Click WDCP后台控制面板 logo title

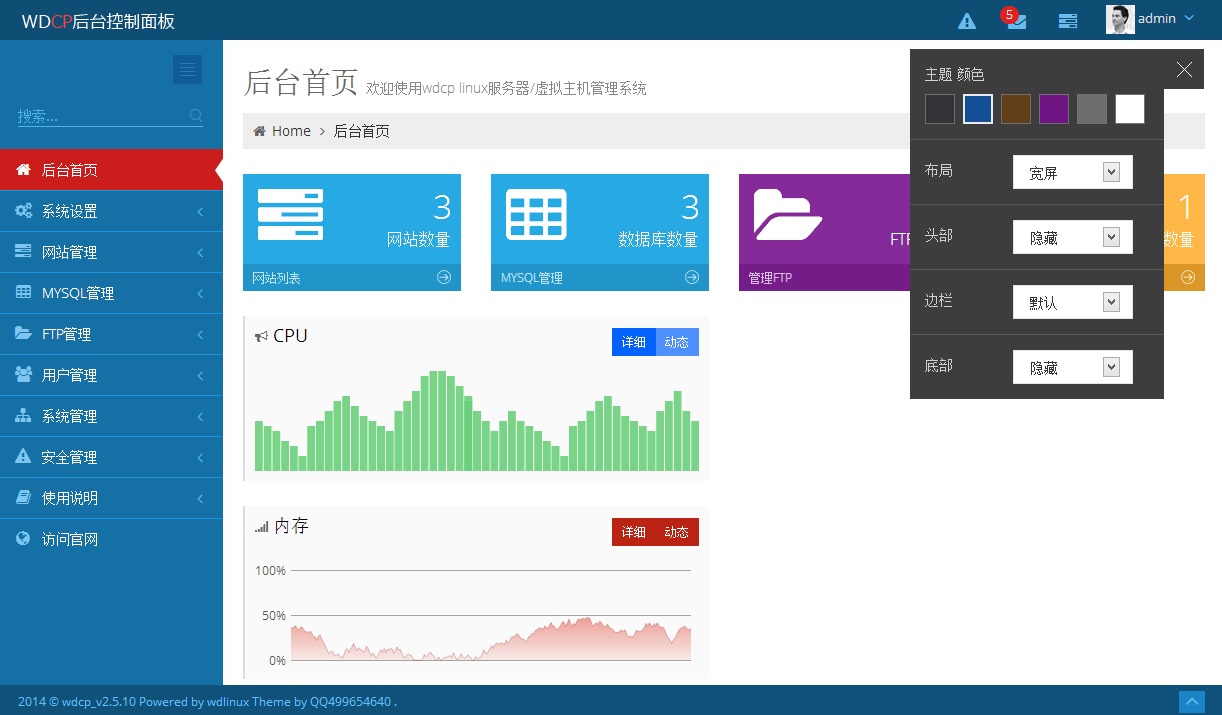[x=98, y=21]
